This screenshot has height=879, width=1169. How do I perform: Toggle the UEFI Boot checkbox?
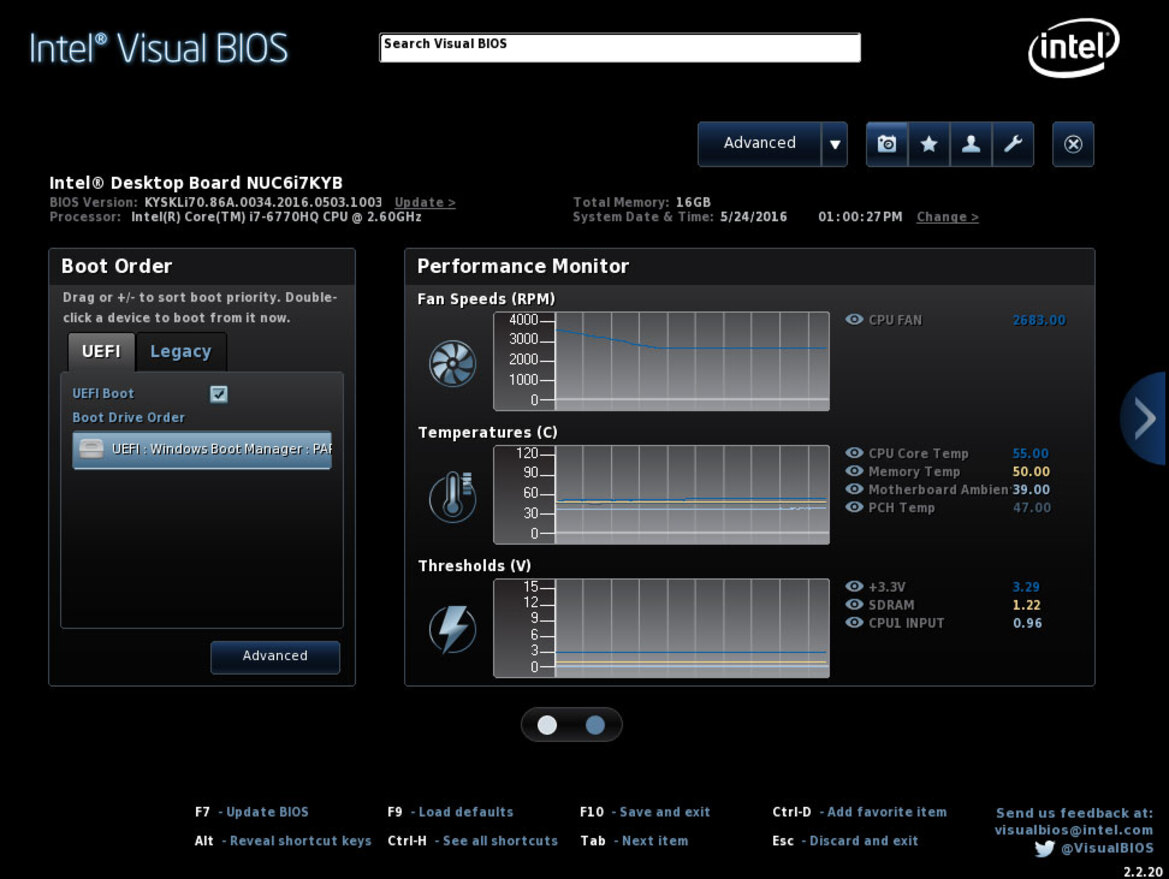point(218,394)
